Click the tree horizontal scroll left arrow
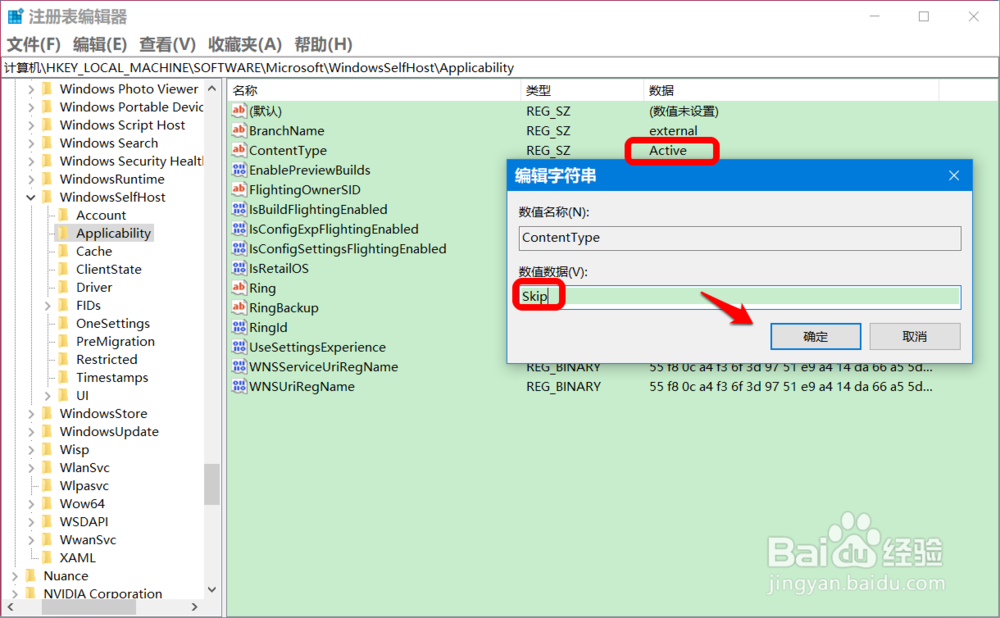Viewport: 1000px width, 618px height. pos(10,607)
